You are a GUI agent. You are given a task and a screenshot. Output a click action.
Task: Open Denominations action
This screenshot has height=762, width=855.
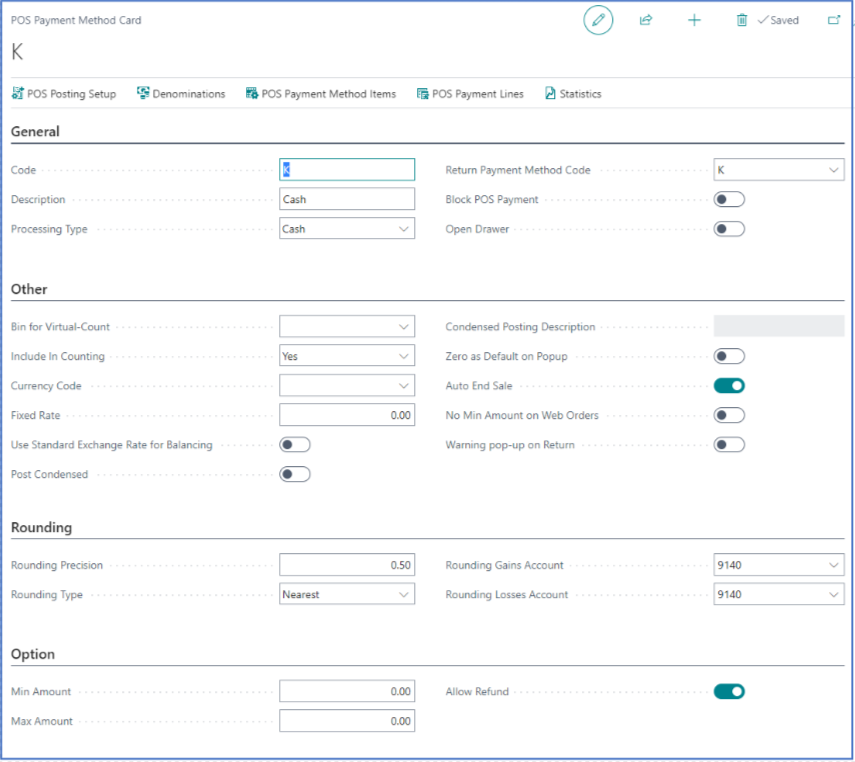click(x=181, y=94)
